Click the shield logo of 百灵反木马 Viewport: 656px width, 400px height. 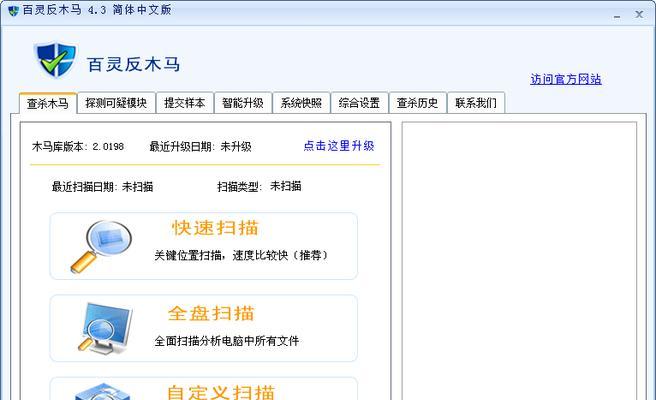[x=55, y=60]
